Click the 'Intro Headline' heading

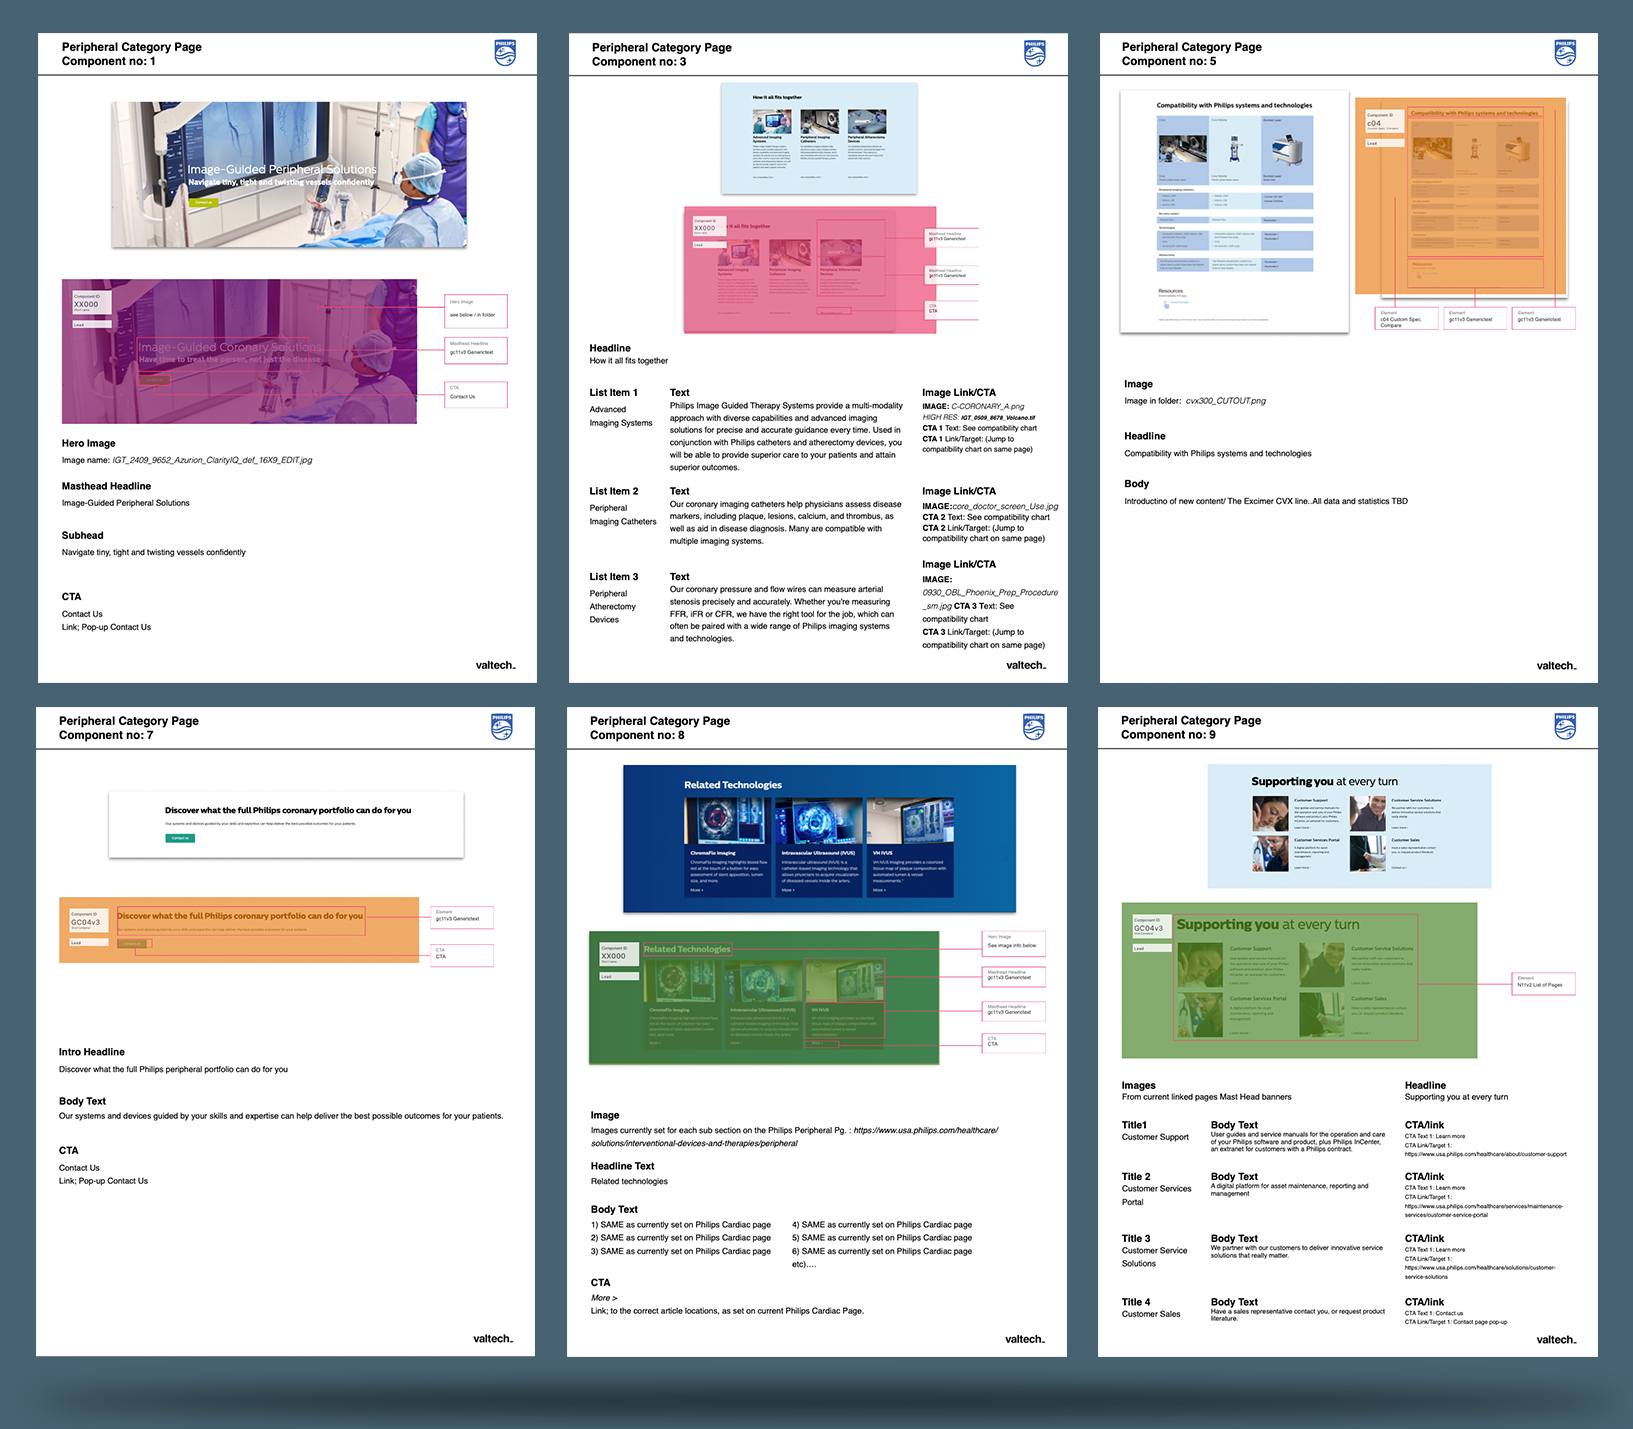tap(92, 1052)
